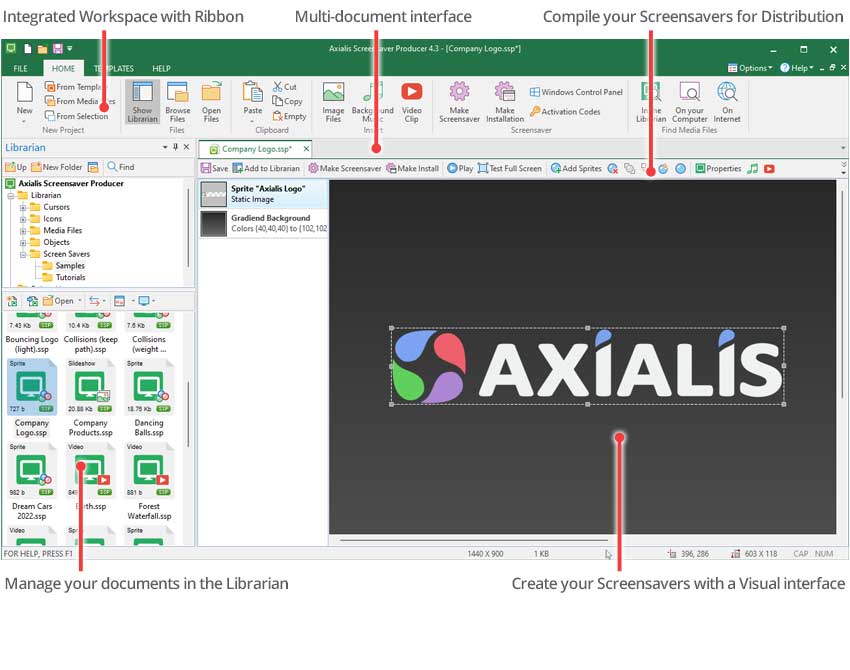Switch to the HELP ribbon tab
850x670 pixels.
tap(162, 68)
